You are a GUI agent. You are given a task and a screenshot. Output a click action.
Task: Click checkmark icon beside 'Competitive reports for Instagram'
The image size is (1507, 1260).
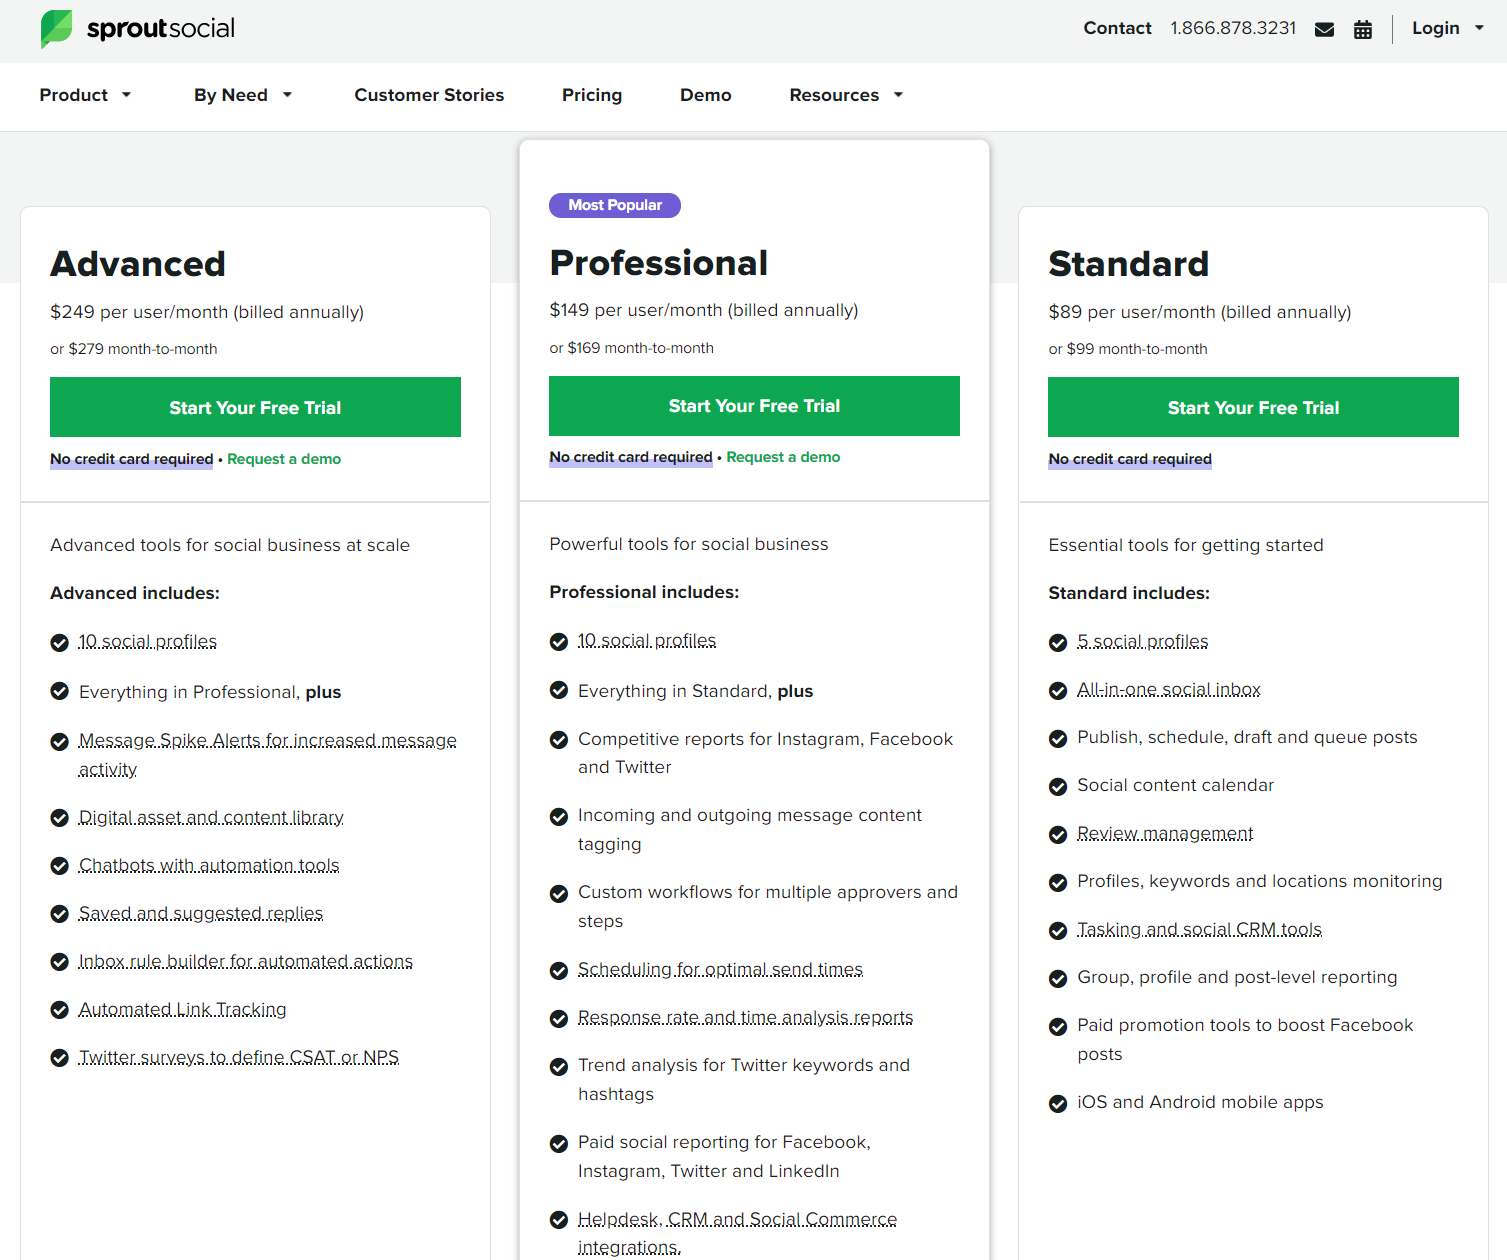point(559,740)
